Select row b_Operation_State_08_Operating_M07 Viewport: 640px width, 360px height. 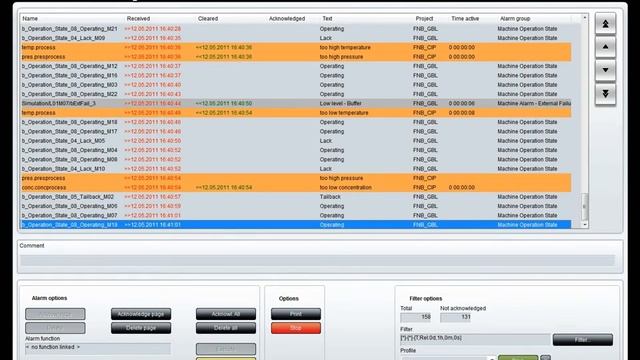tap(296, 216)
